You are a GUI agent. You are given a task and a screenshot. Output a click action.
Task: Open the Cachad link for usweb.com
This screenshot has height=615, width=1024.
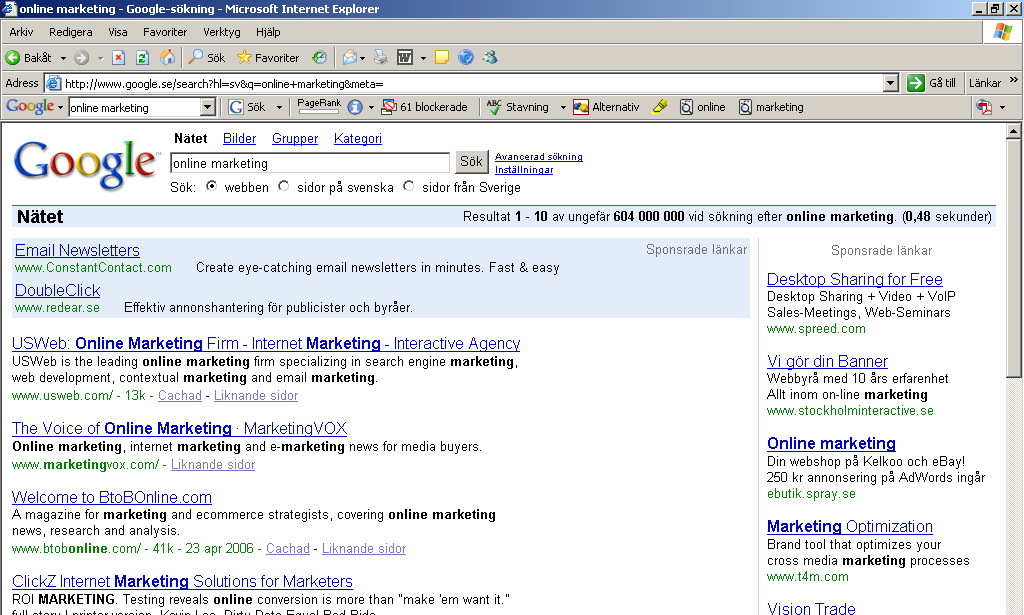[x=180, y=396]
